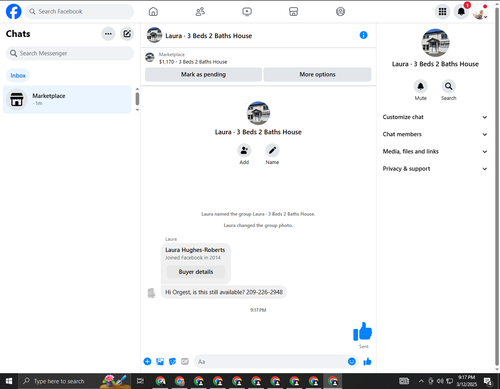Open the Friends tab icon
Screen dimensions: 500x389
200,12
